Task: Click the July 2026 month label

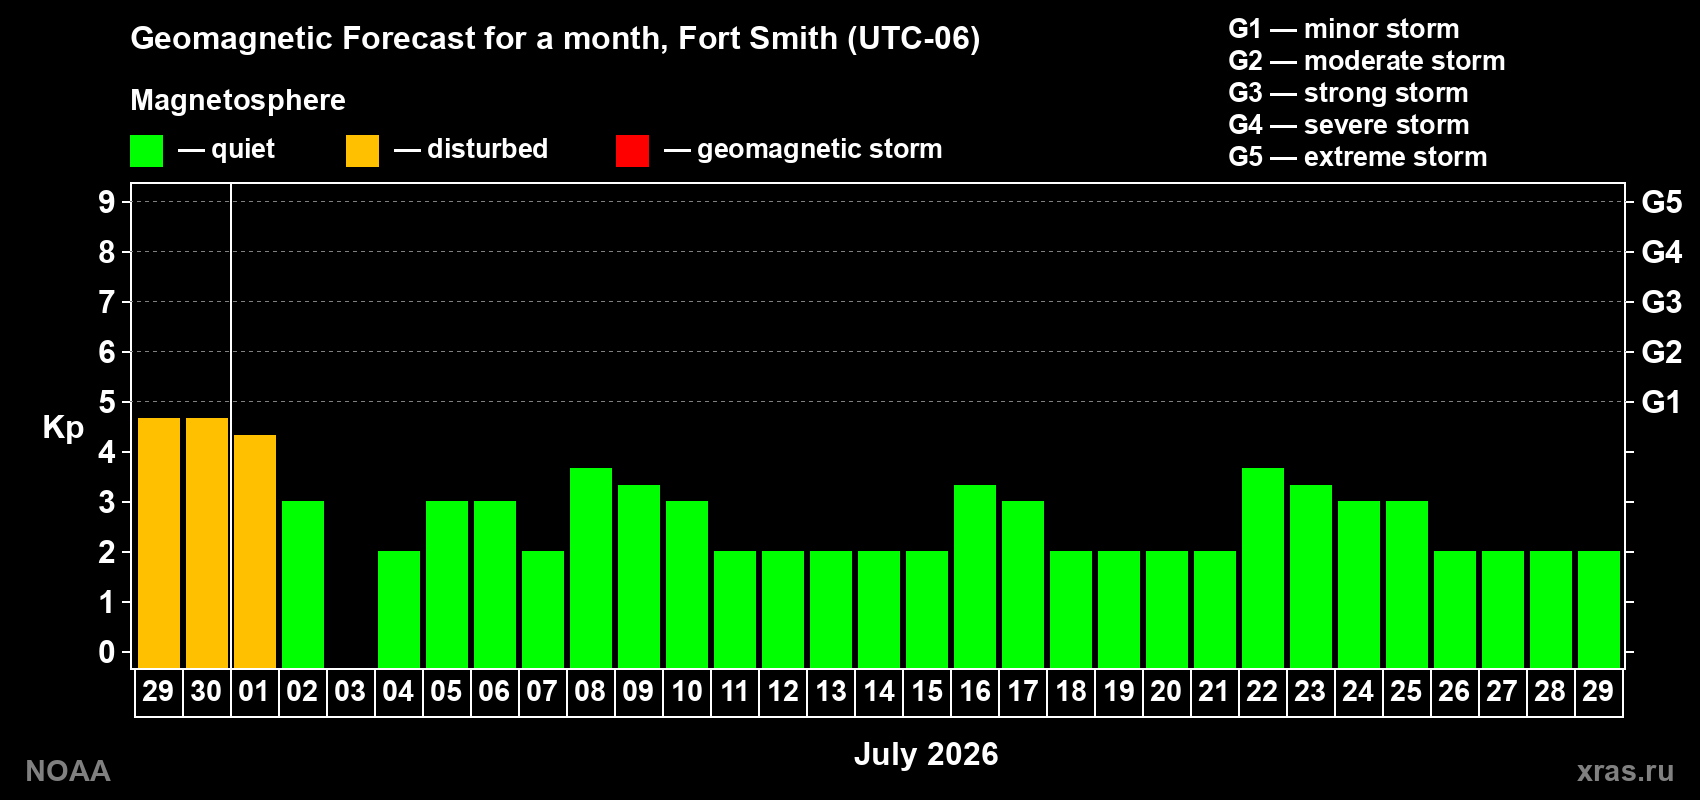Action: pos(926,754)
